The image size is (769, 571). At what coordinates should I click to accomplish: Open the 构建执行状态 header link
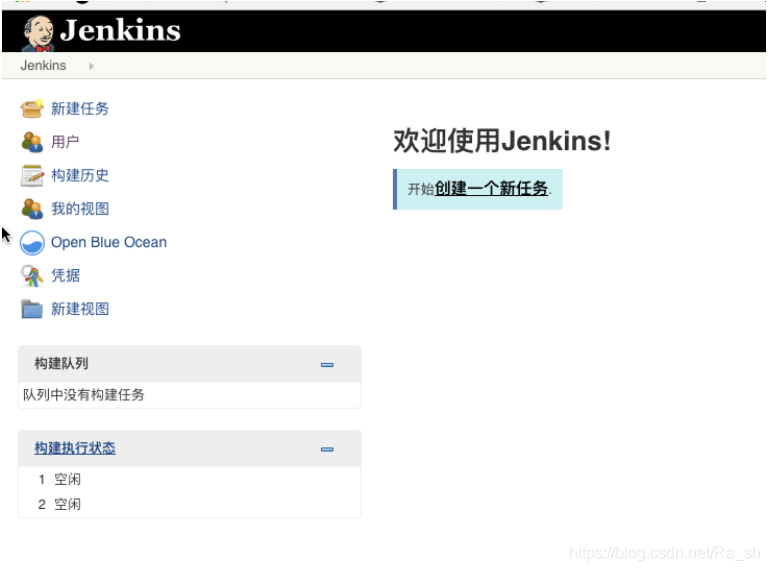click(x=75, y=448)
